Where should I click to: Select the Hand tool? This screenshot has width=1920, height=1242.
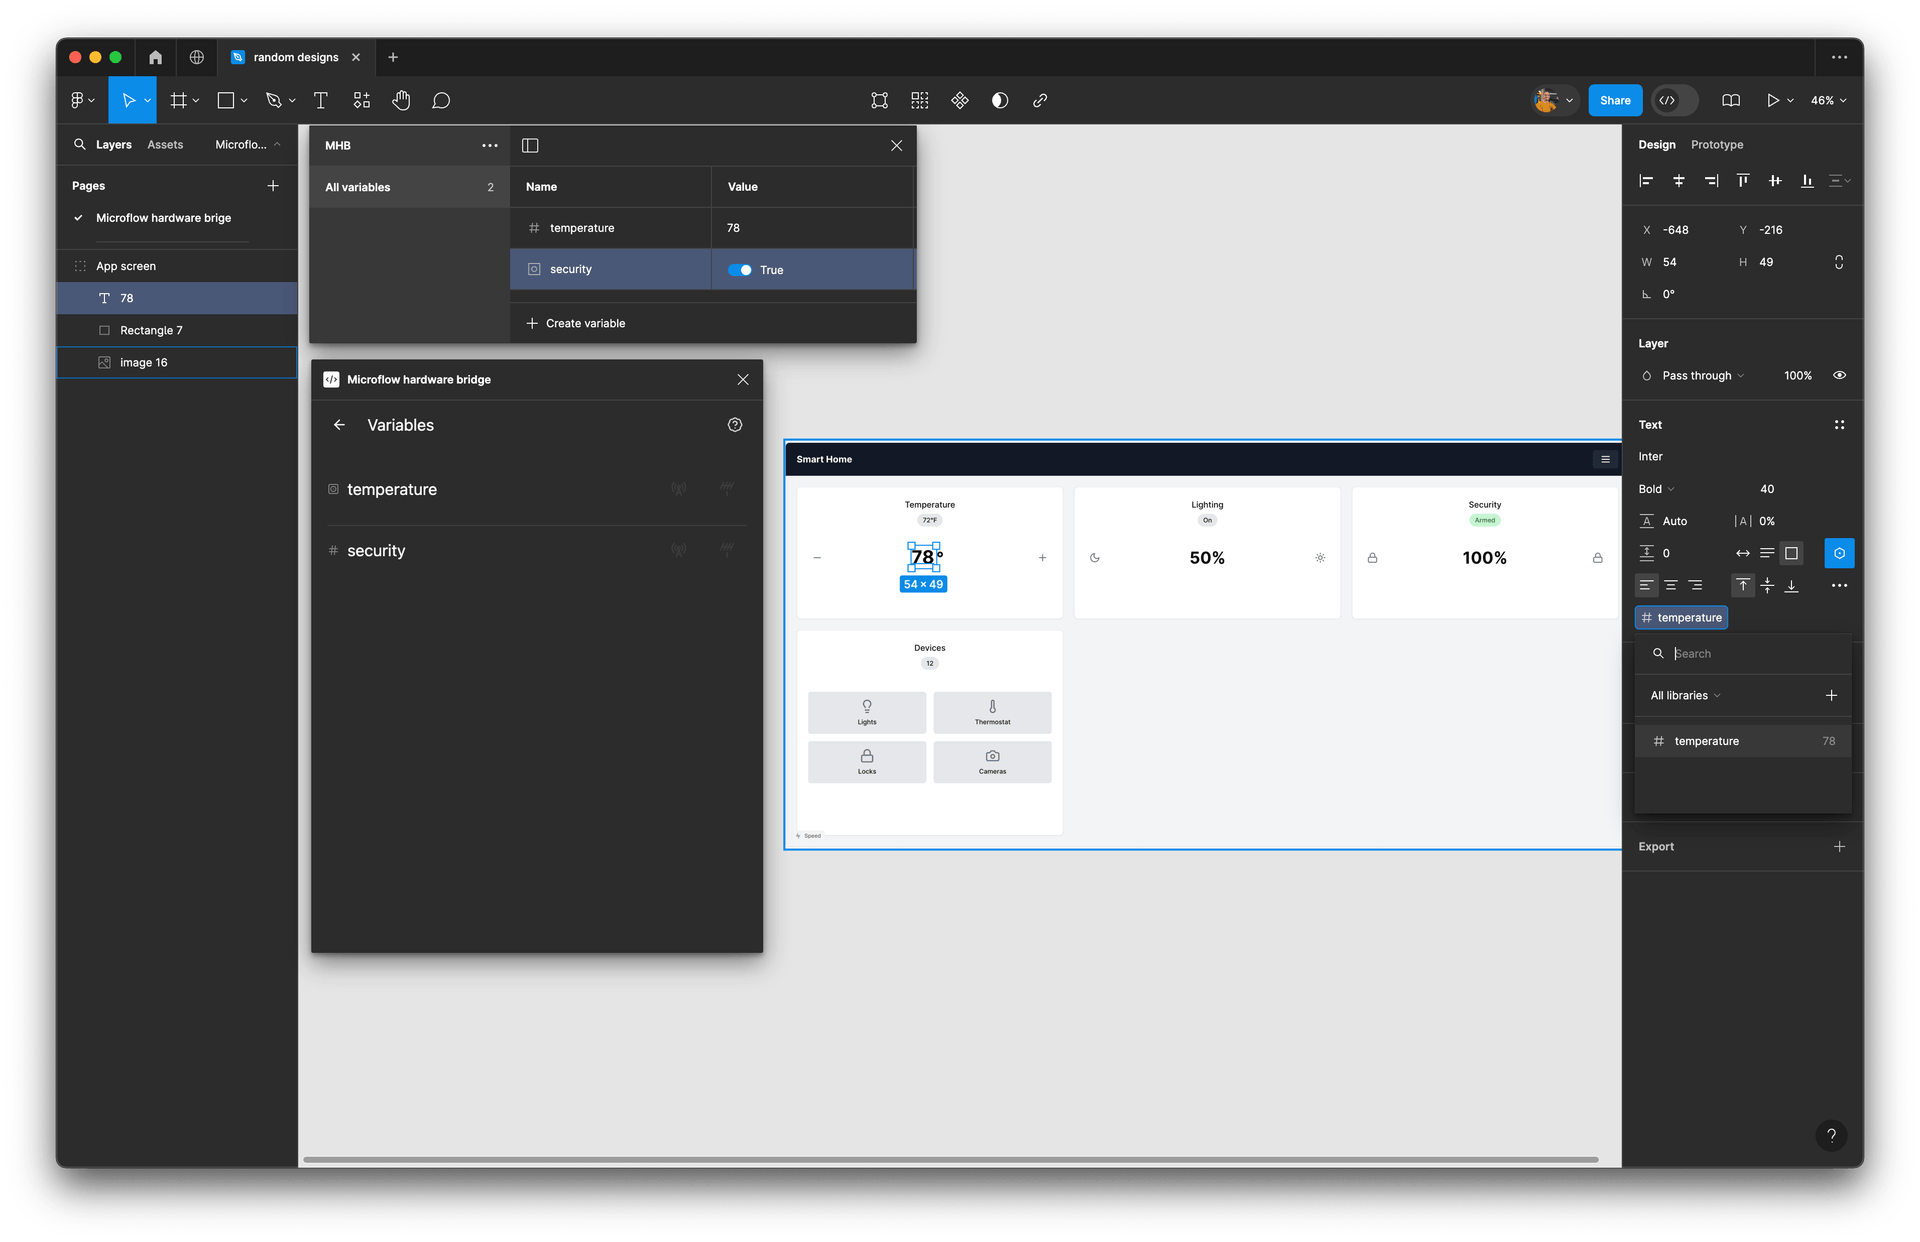coord(401,100)
